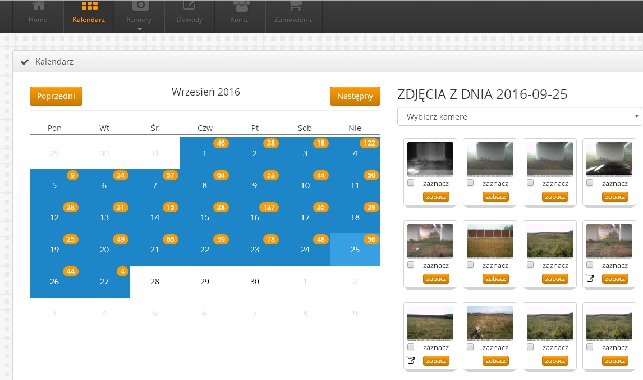643x380 pixels.
Task: Click orange button under person-in-field photo
Action: (495, 361)
